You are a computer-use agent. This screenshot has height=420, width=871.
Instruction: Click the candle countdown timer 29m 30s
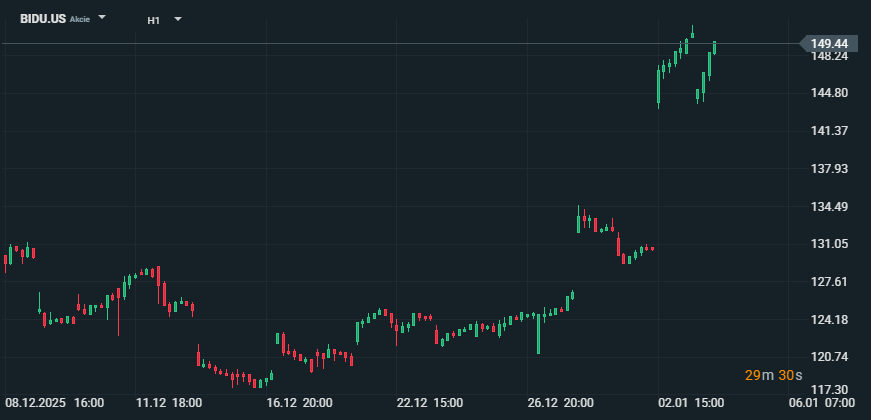[774, 375]
